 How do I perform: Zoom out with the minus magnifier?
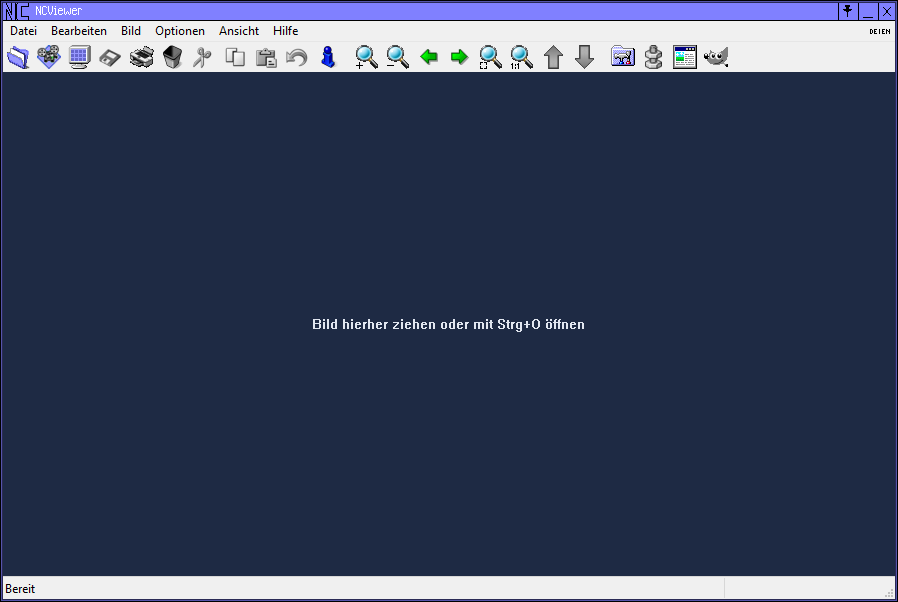(397, 57)
